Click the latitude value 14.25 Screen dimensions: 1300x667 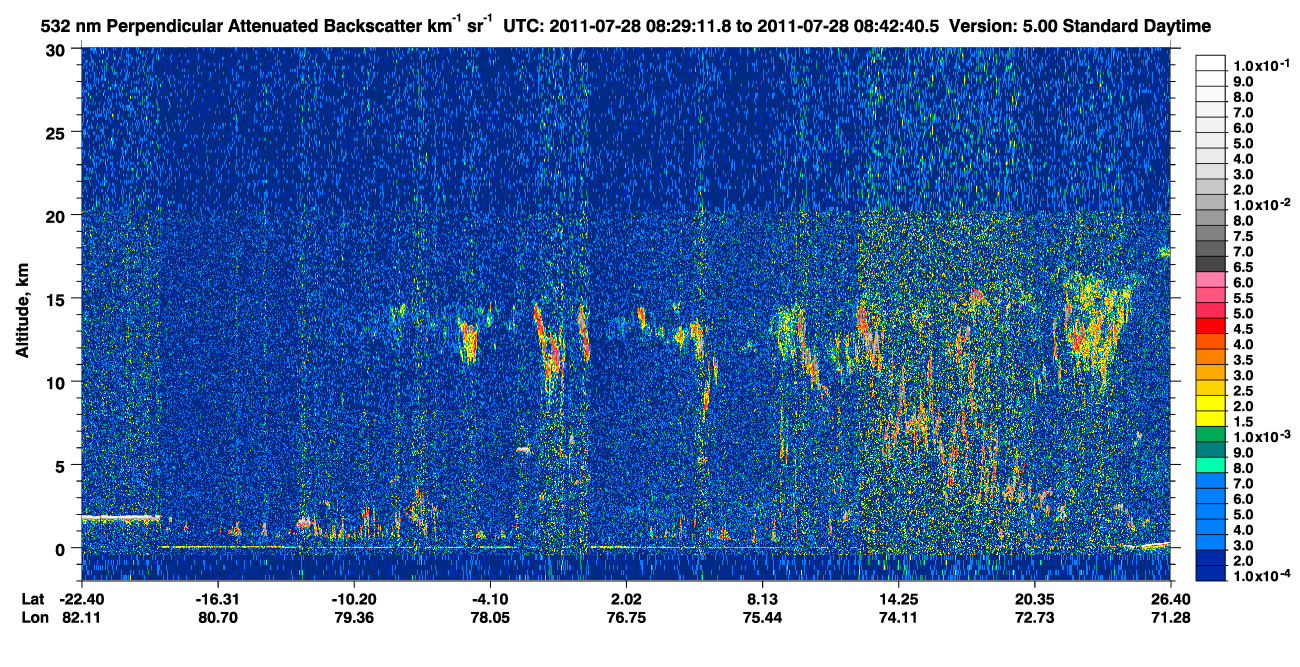pyautogui.click(x=899, y=599)
